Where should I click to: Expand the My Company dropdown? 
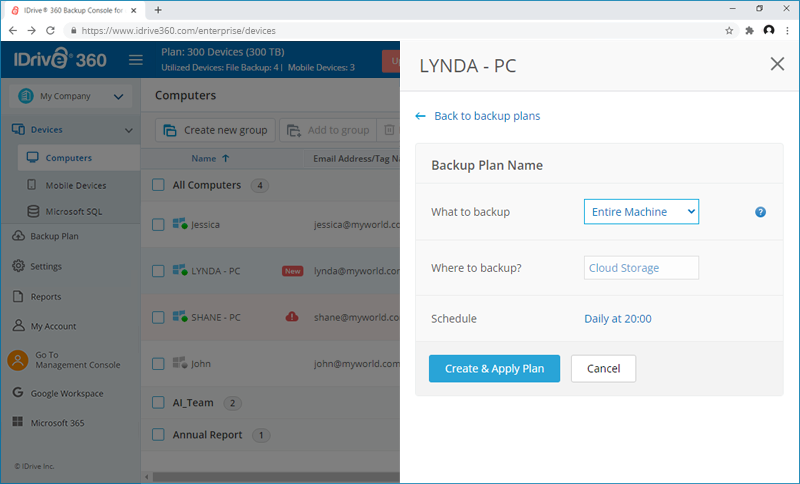(x=70, y=96)
